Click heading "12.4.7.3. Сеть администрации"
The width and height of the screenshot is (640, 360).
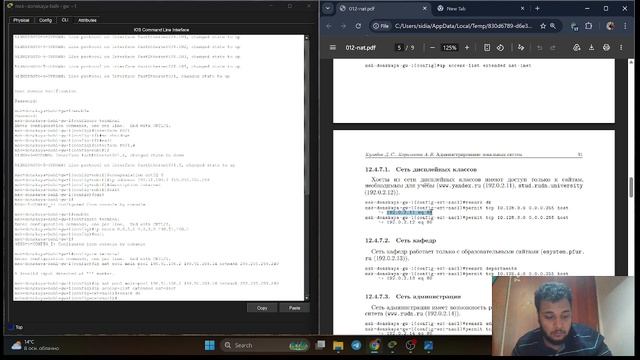[x=413, y=296]
